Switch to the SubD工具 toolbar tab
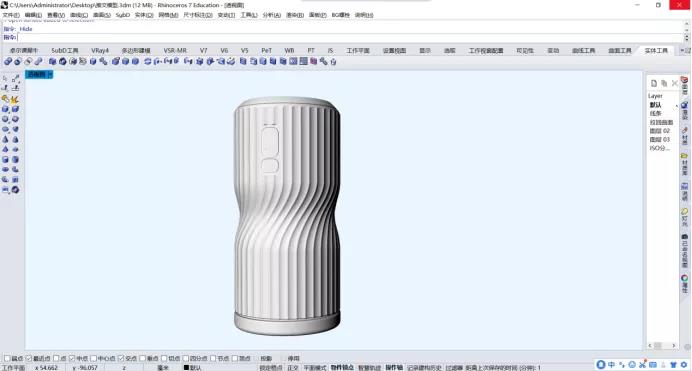The height and width of the screenshot is (371, 692). [x=64, y=51]
